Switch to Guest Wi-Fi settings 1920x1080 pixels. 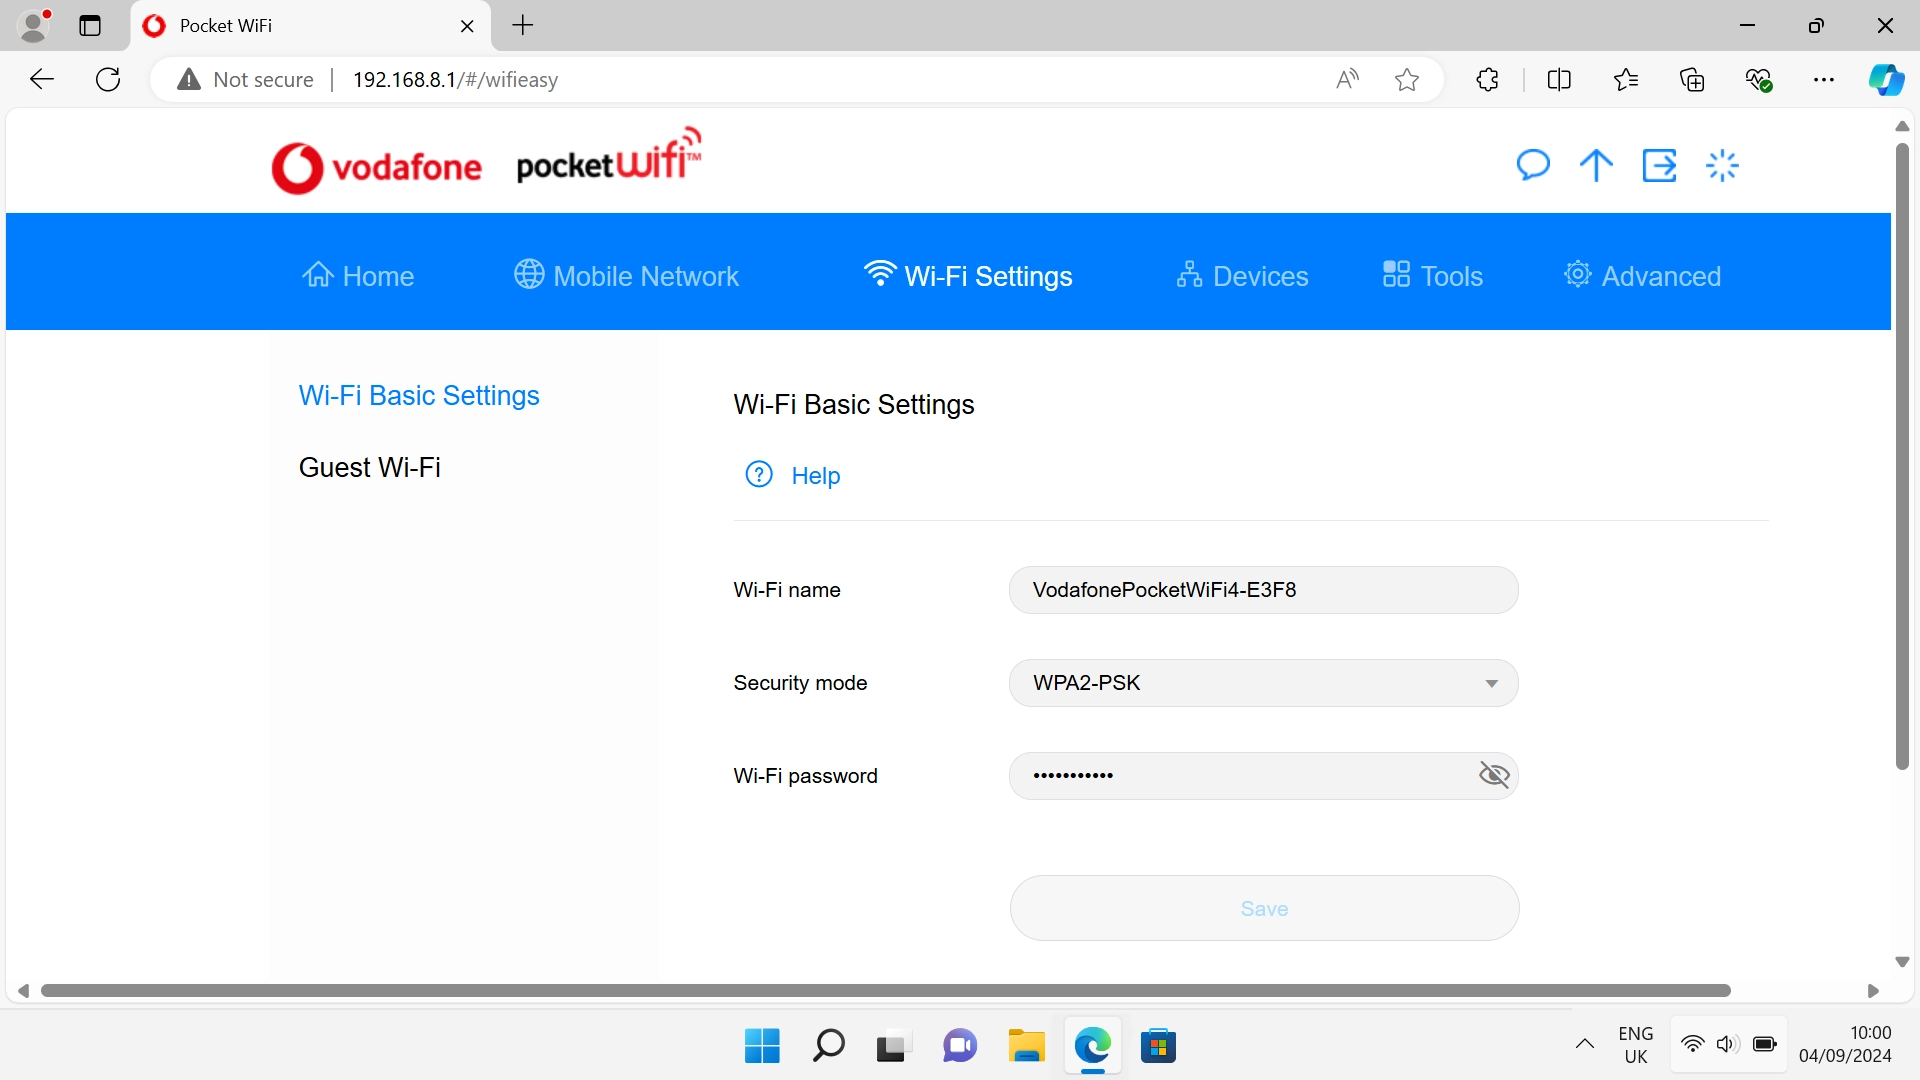[x=369, y=467]
